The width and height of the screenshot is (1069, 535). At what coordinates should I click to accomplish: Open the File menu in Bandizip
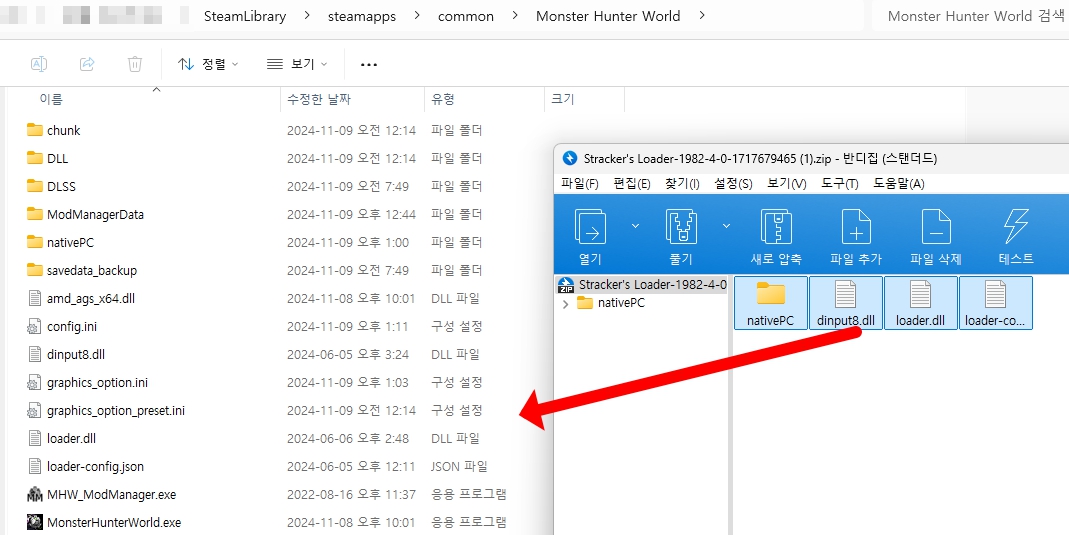[x=579, y=183]
